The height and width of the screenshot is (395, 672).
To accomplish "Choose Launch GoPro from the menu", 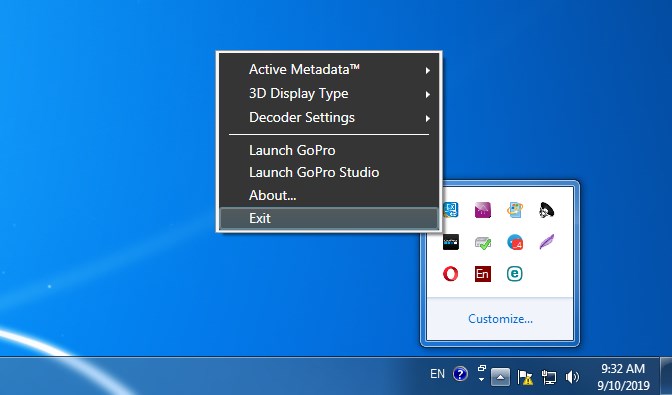I will point(329,150).
